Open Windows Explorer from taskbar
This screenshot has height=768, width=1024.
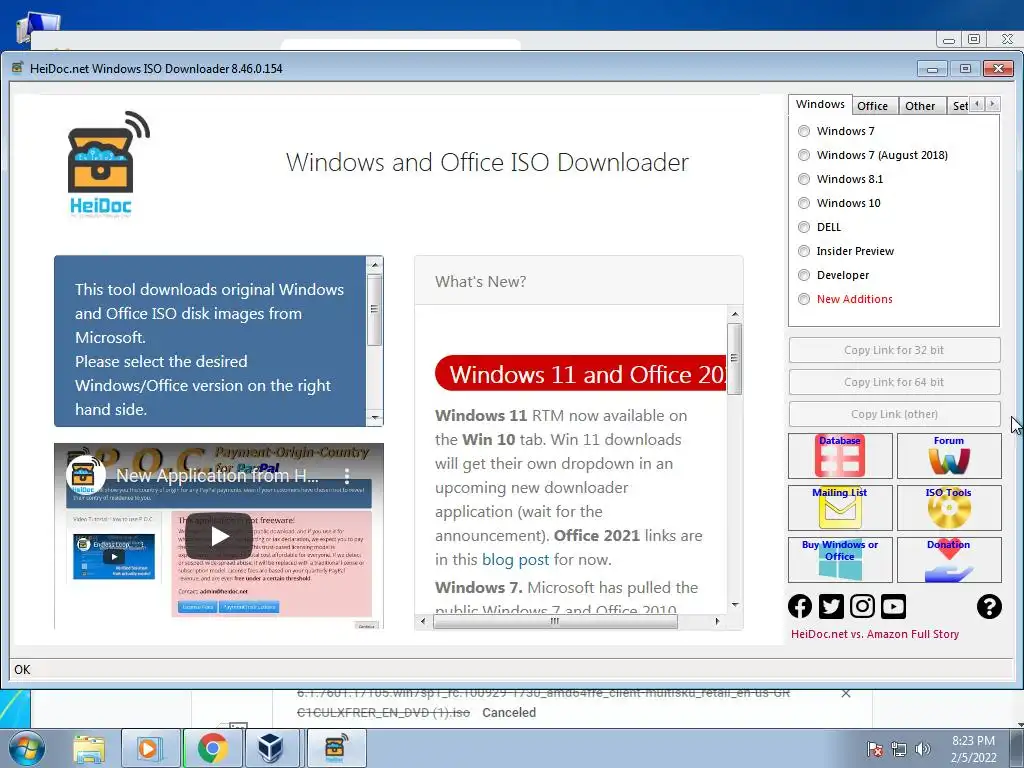pos(89,748)
